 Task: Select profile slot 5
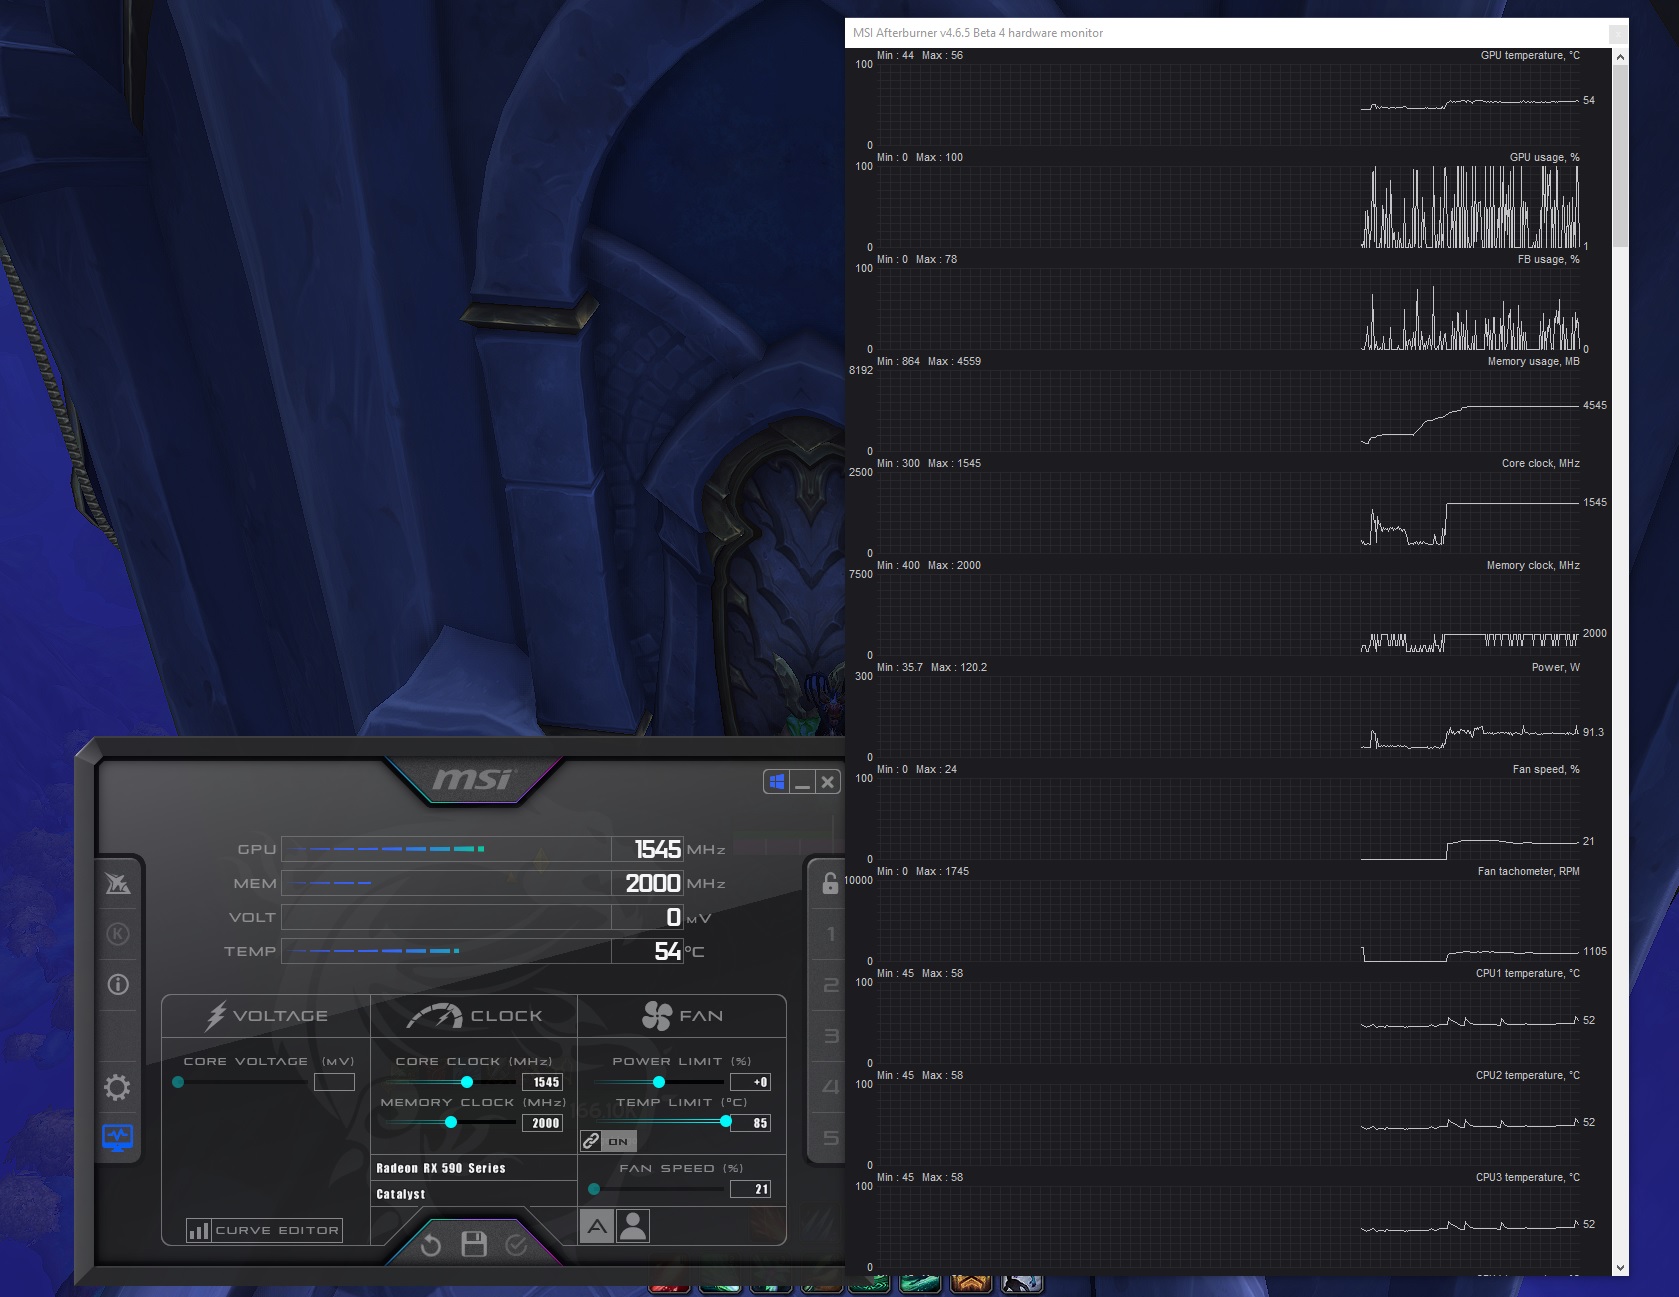(x=830, y=1138)
